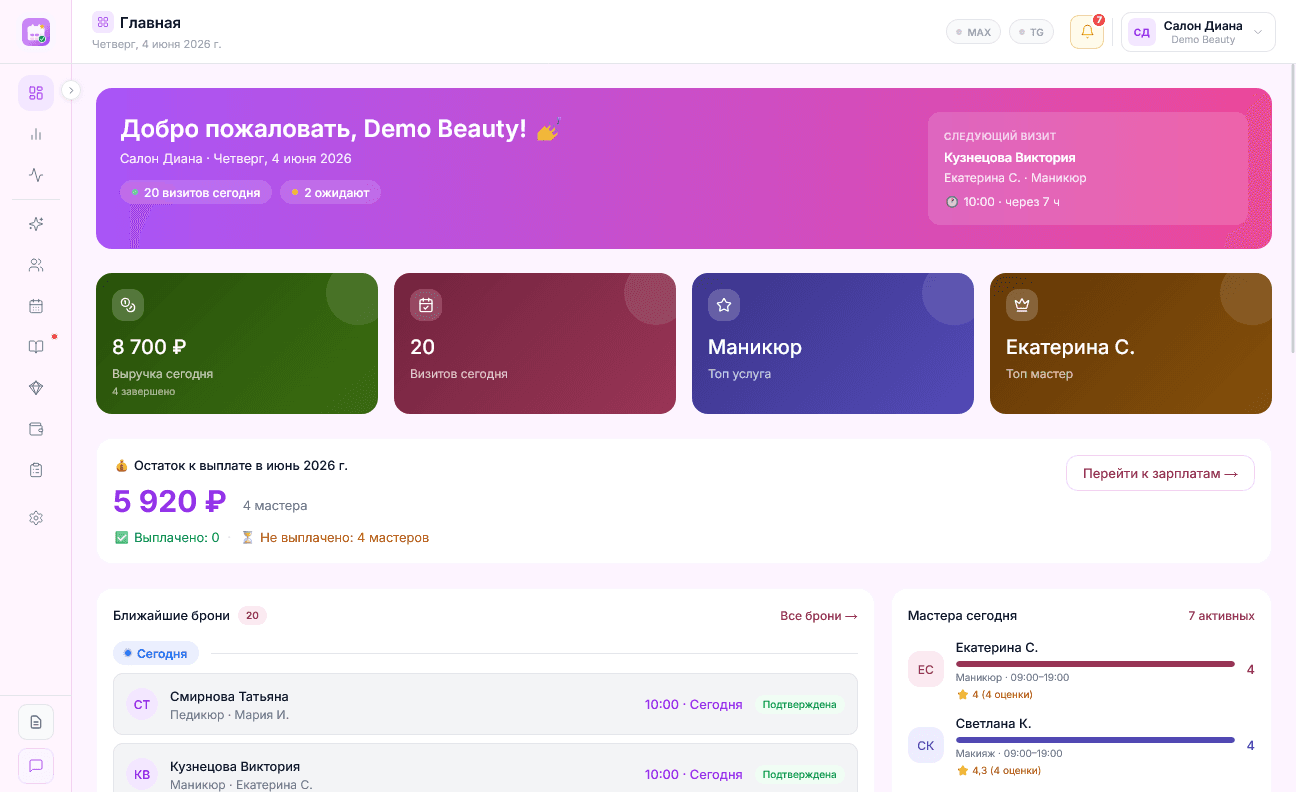The height and width of the screenshot is (792, 1296).
Task: Open the 'Выручка сегодня' green card
Action: (237, 343)
